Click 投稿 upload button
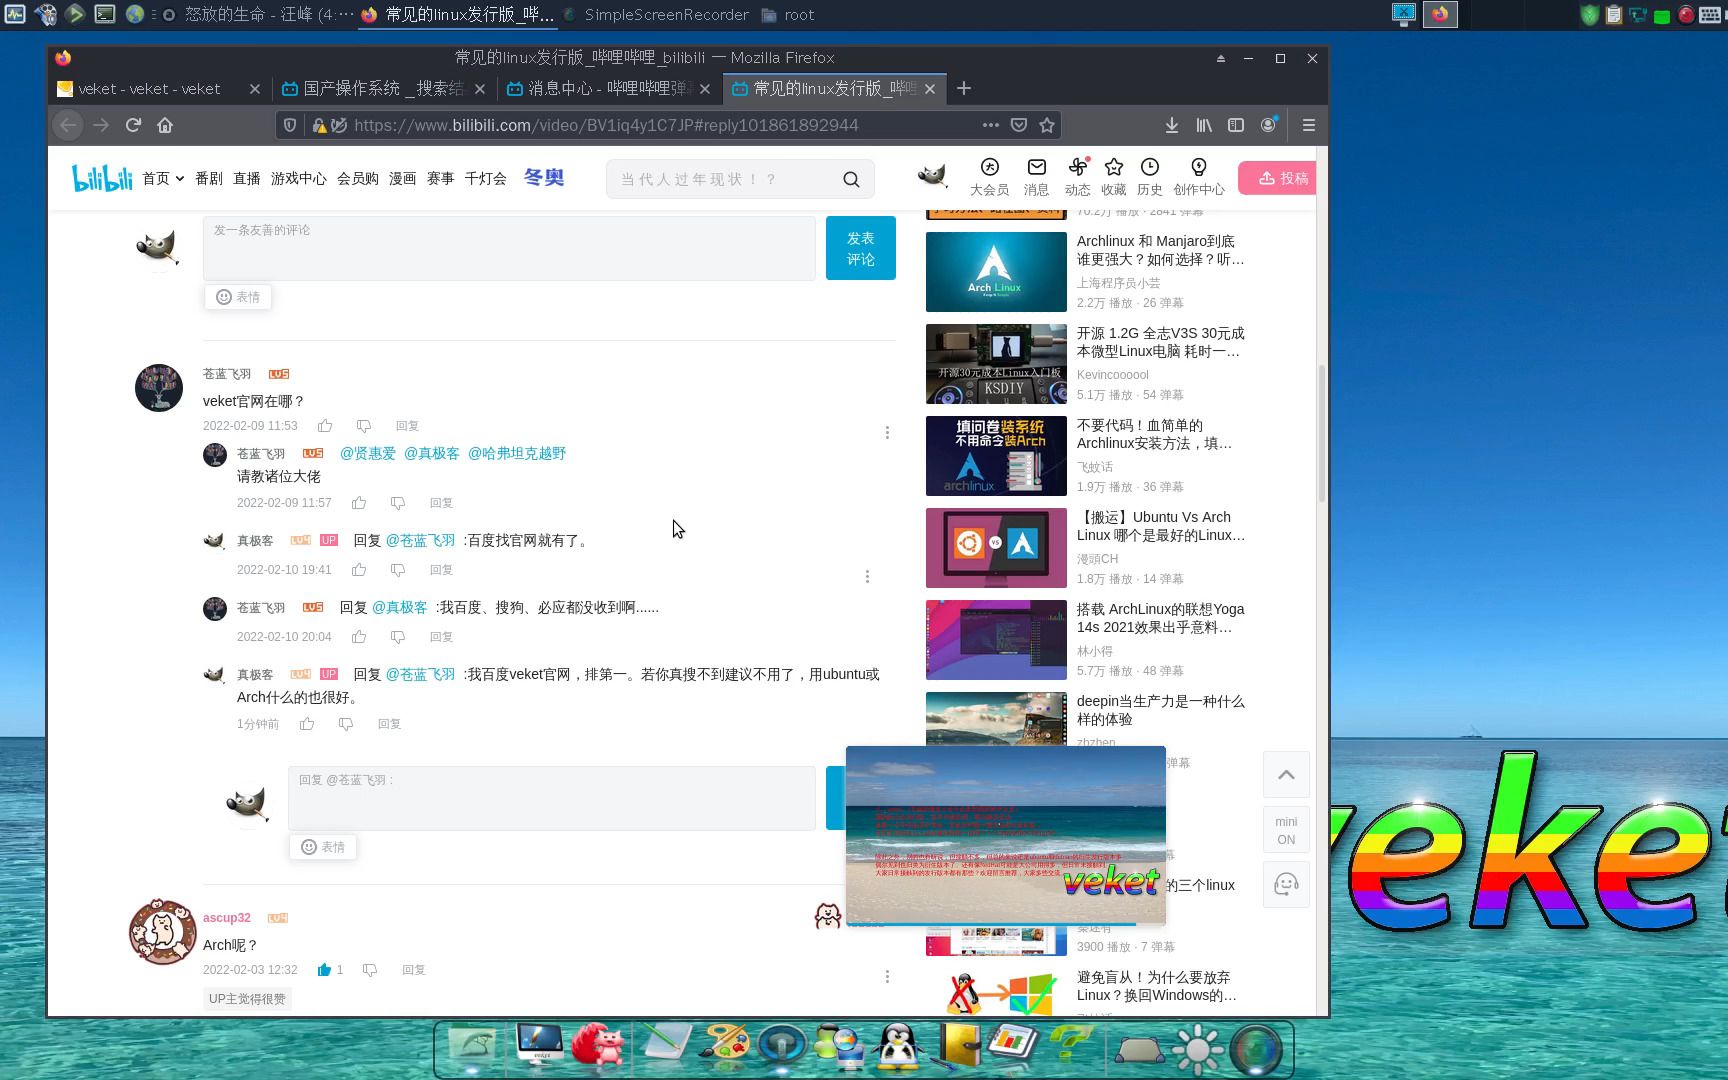This screenshot has width=1728, height=1080. (x=1277, y=178)
